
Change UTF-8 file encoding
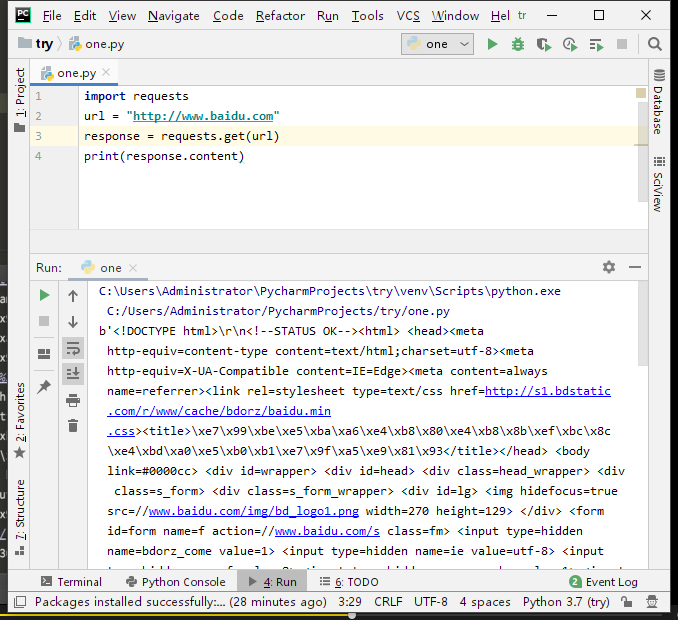(x=430, y=602)
